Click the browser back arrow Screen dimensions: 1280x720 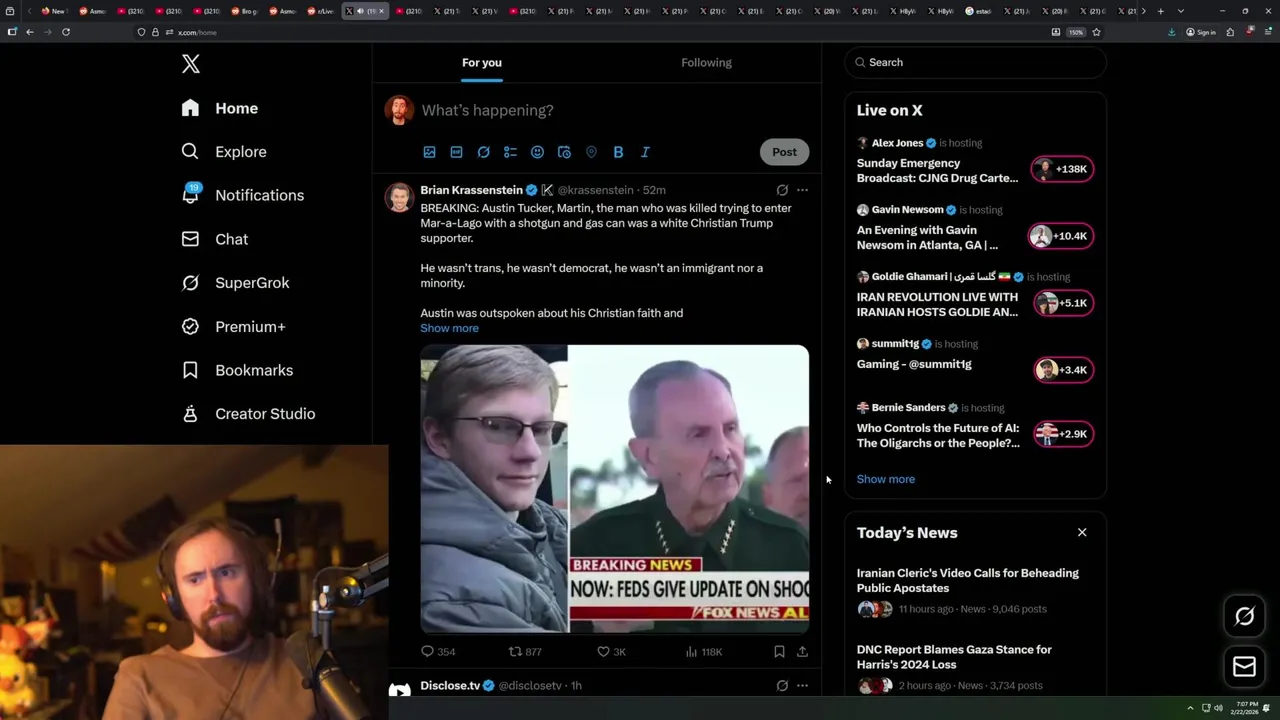pos(30,32)
